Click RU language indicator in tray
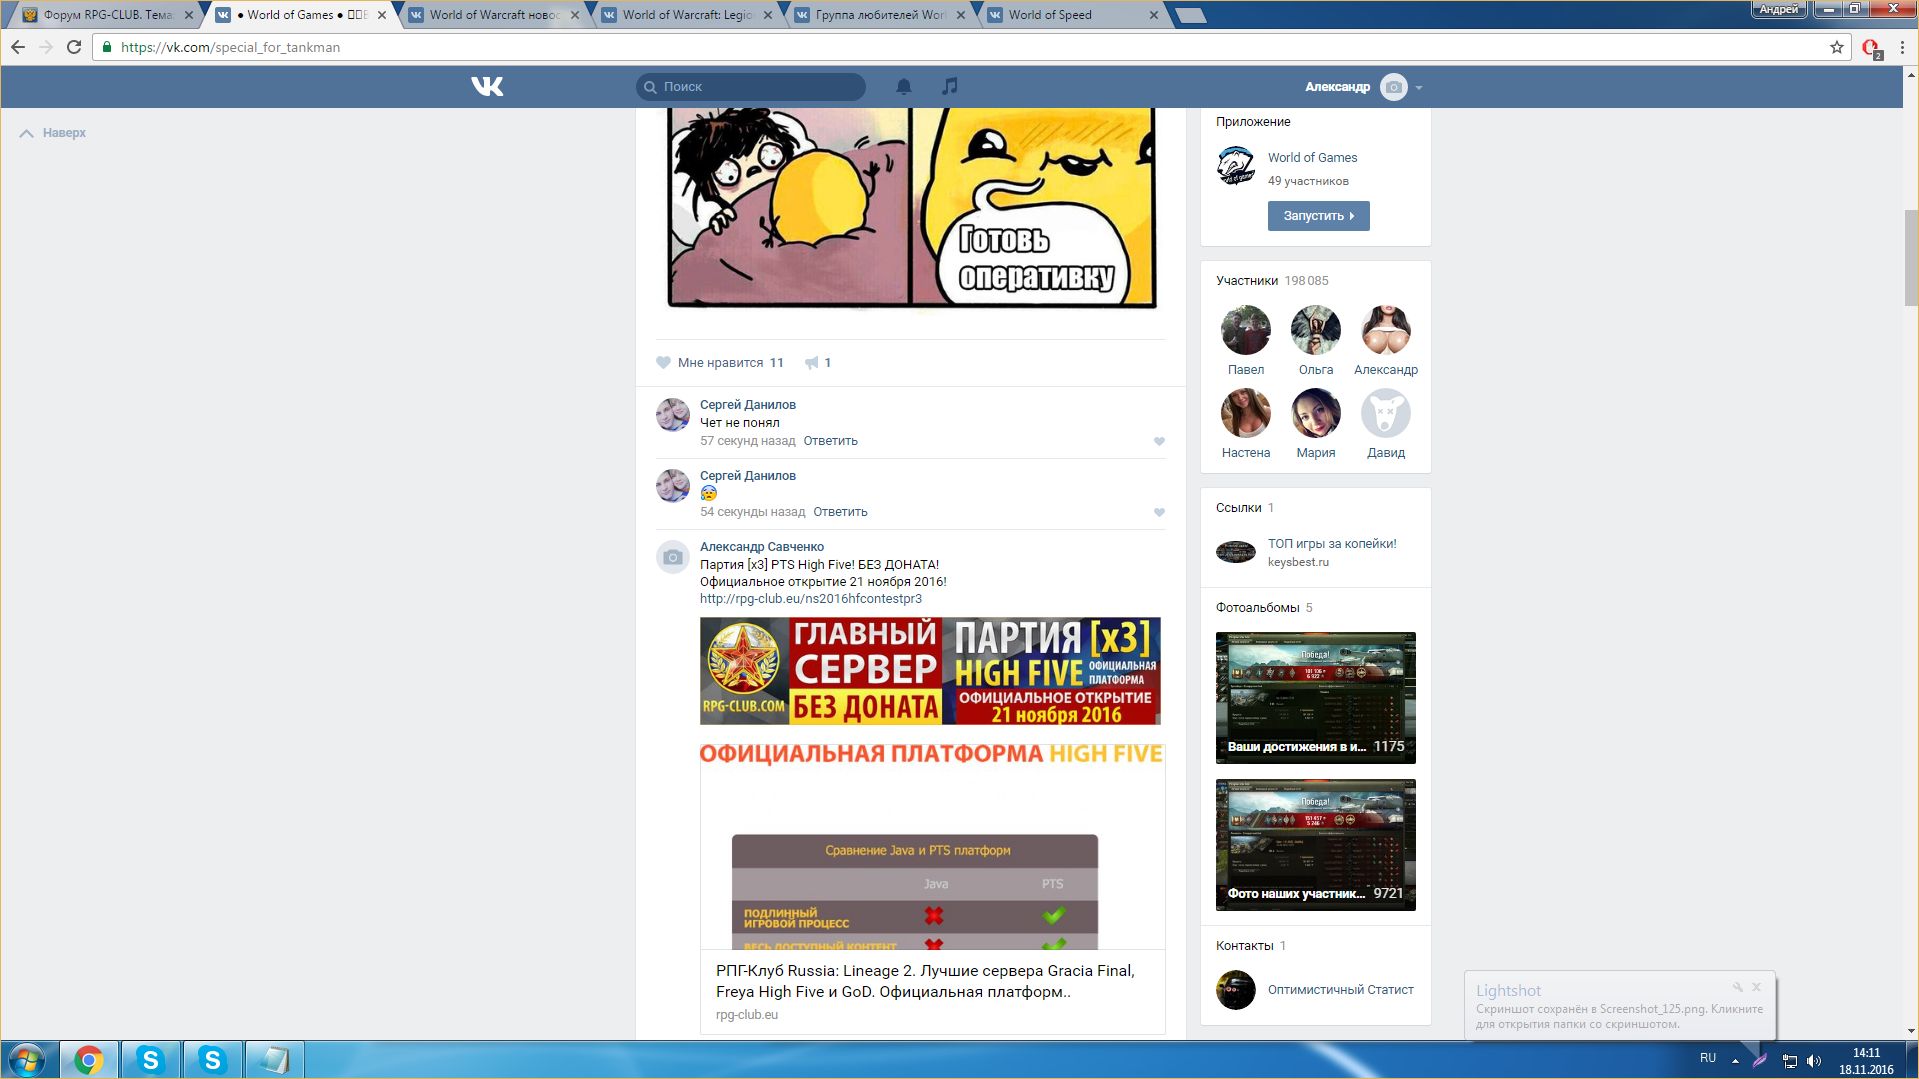1919x1079 pixels. (x=1707, y=1058)
